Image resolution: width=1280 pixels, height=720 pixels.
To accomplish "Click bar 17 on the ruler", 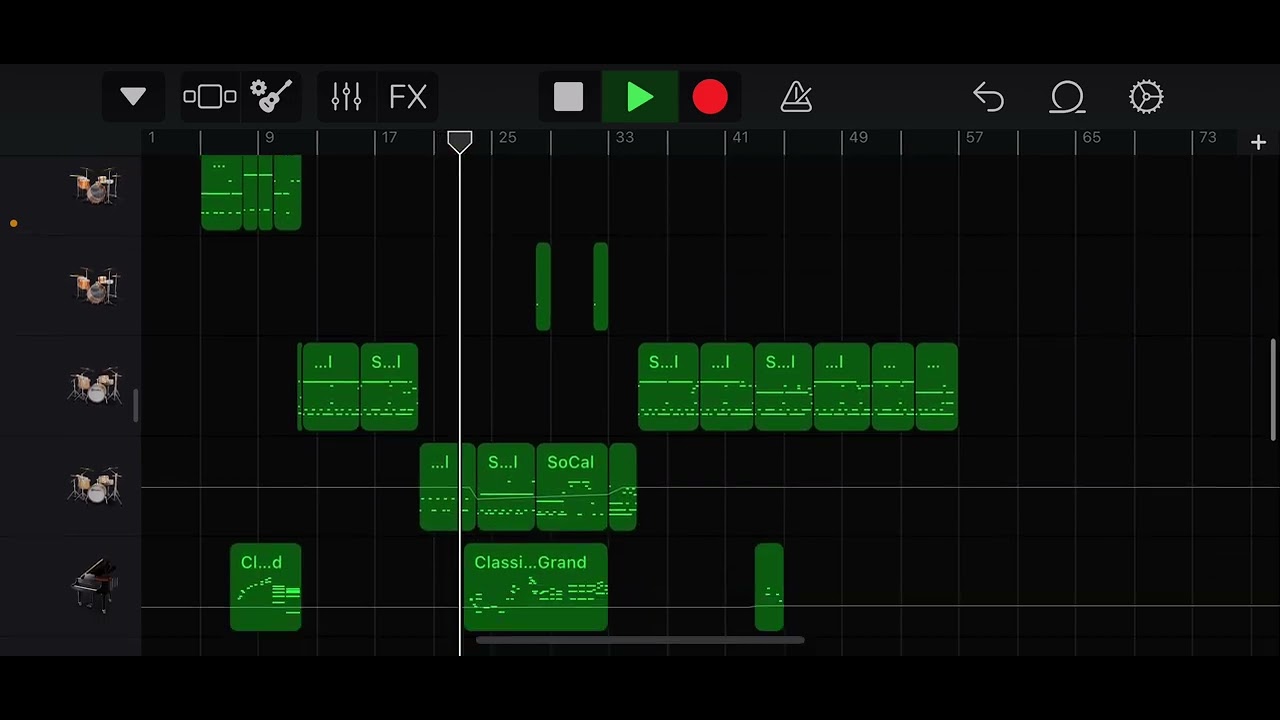I will click(x=389, y=138).
